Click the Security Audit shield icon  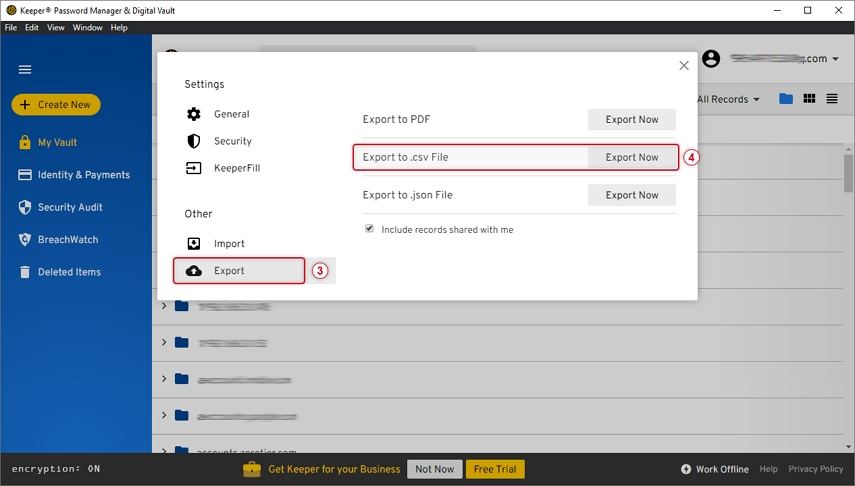click(25, 207)
